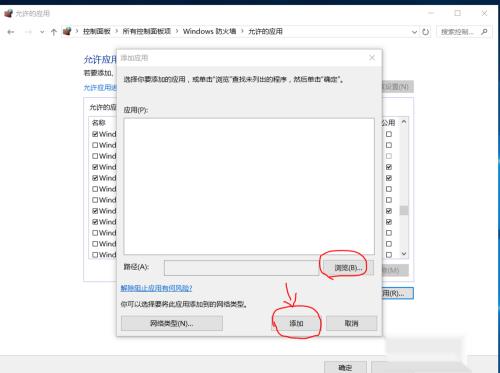Click the 浏览(B)... browse button
Viewport: 500px width, 373px height.
click(x=348, y=268)
